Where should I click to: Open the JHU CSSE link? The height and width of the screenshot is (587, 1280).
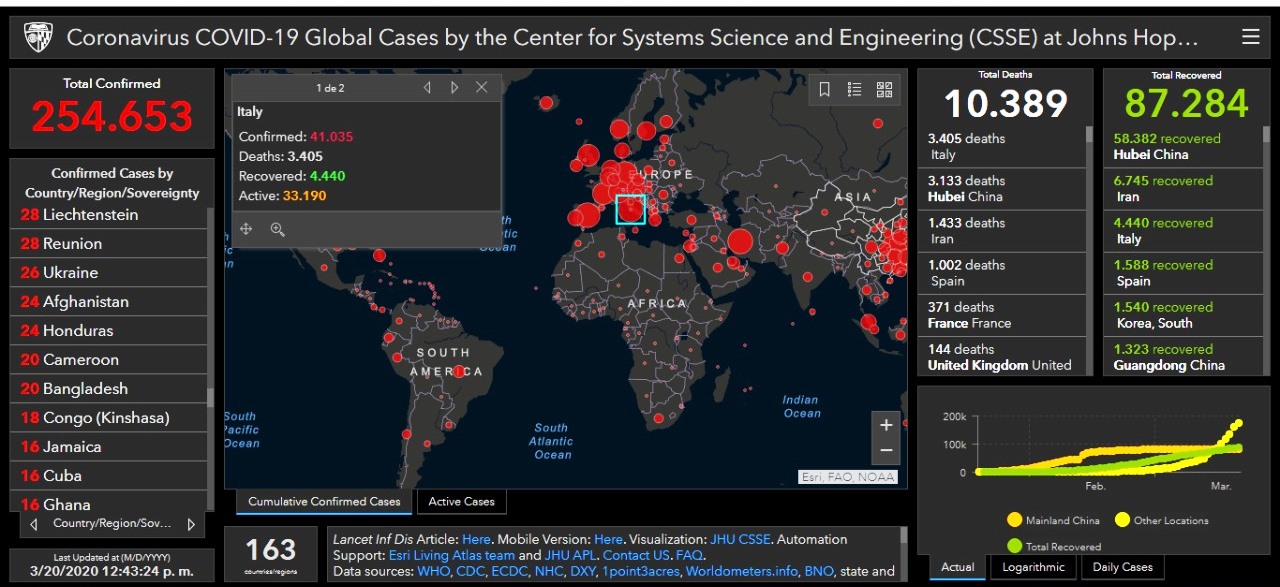pos(740,539)
